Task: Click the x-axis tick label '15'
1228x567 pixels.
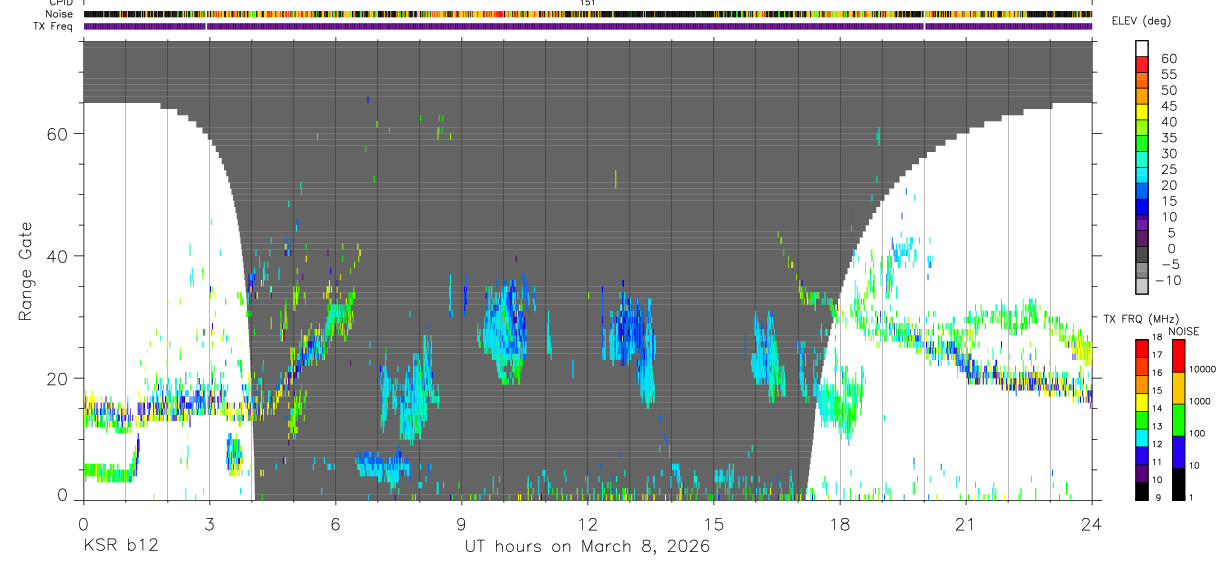Action: (x=713, y=524)
